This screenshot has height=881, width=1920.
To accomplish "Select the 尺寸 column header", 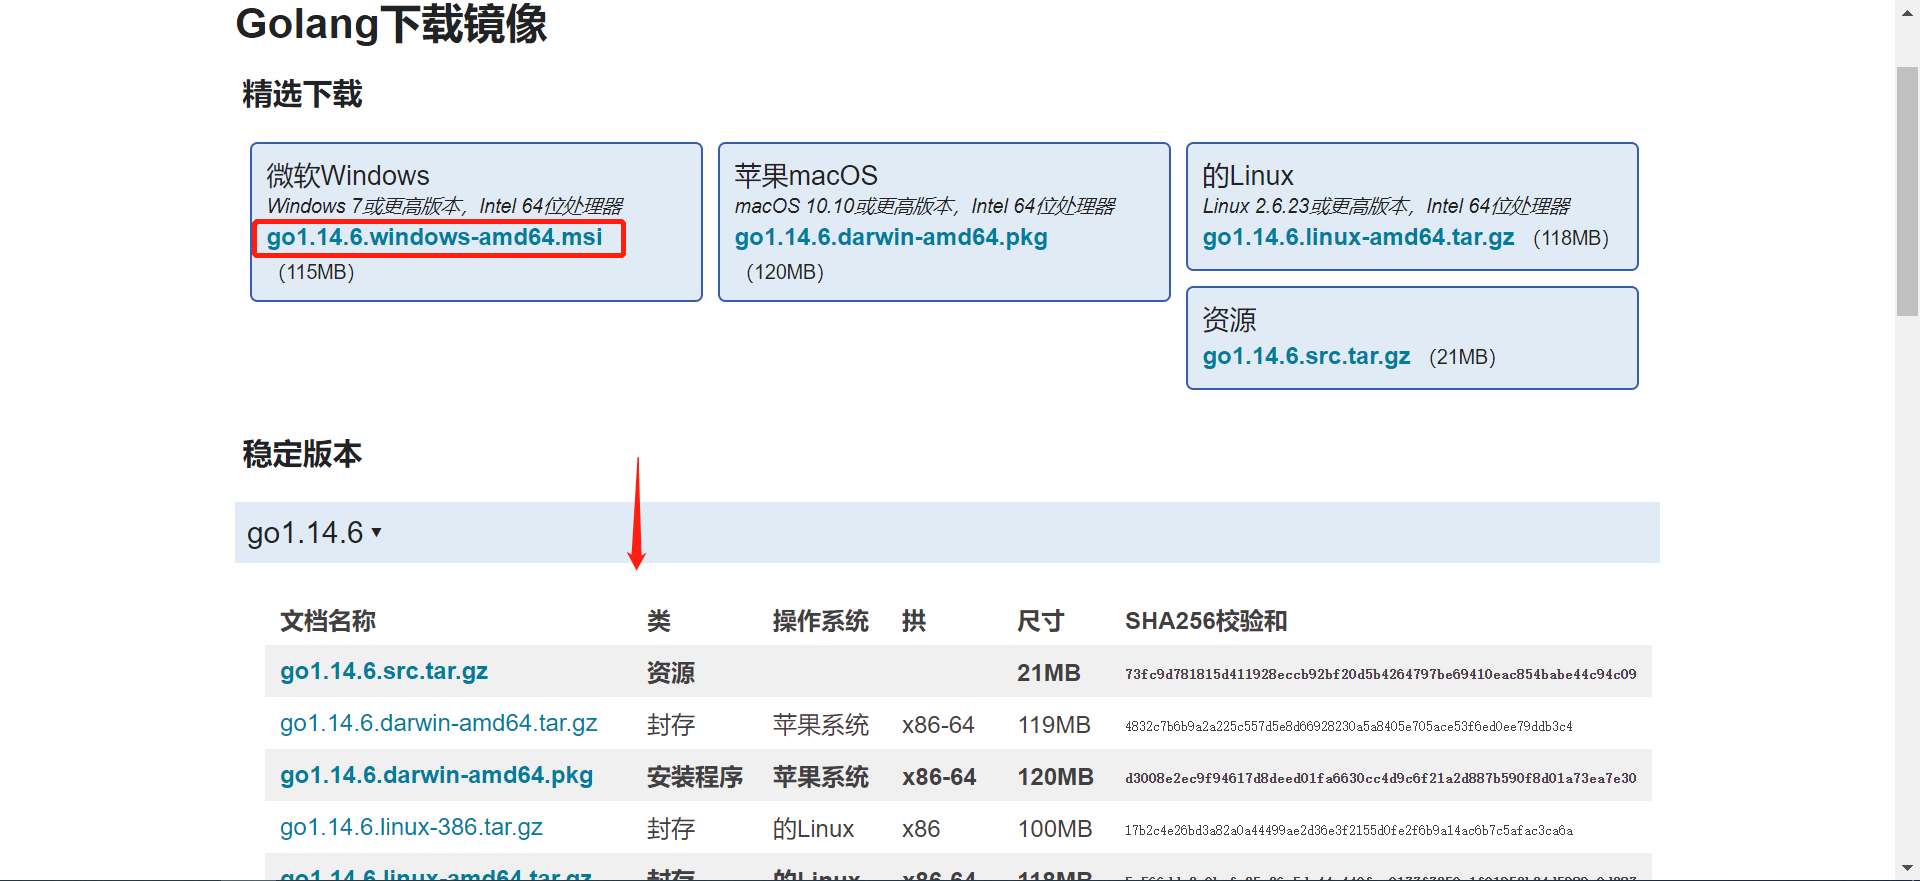I will pos(1040,621).
